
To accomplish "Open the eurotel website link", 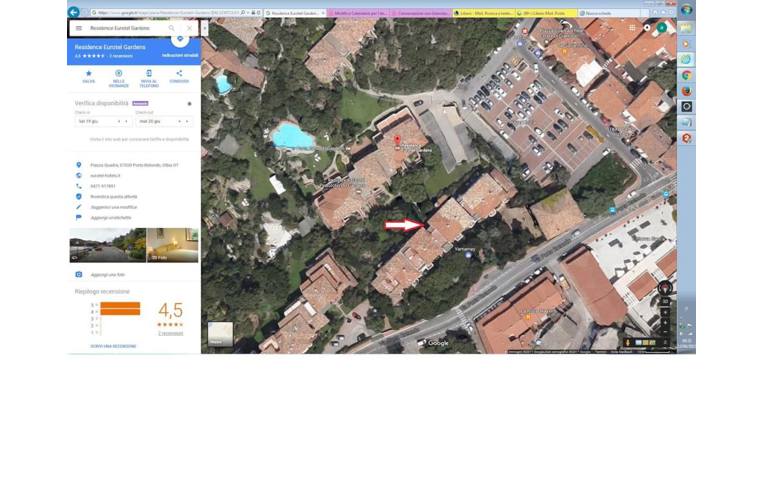I will [105, 175].
